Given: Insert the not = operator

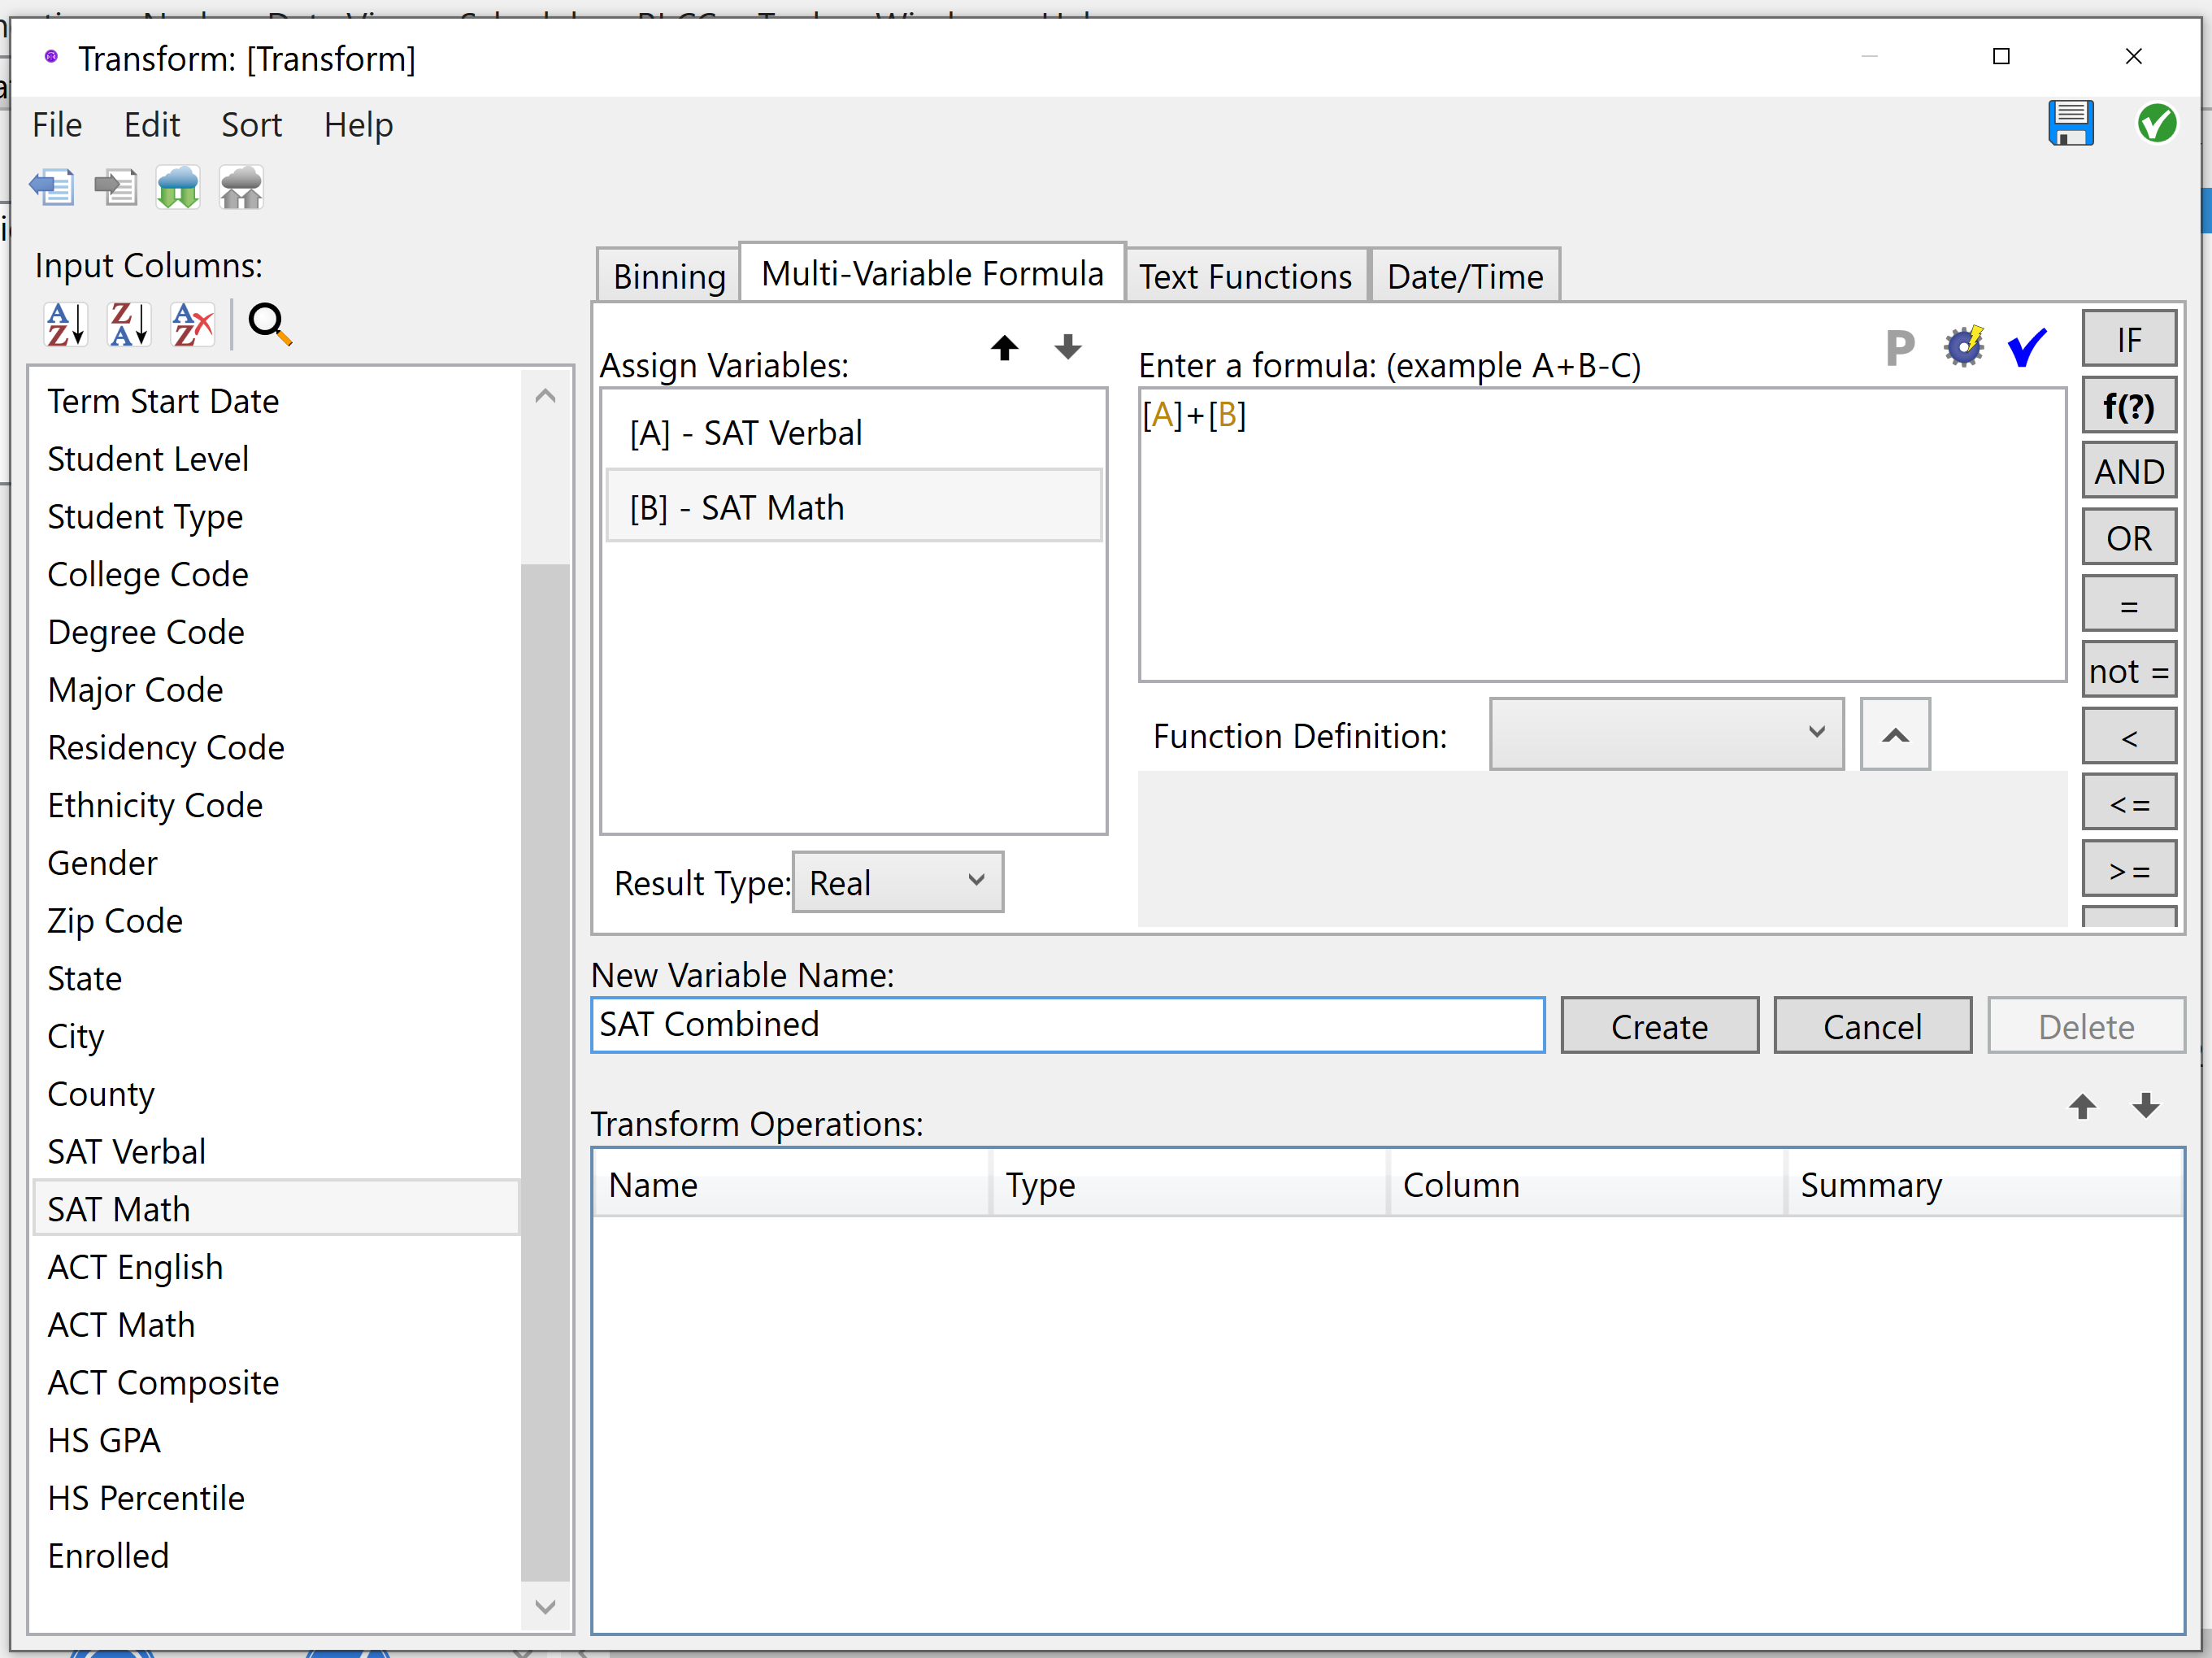Looking at the screenshot, I should [x=2129, y=670].
